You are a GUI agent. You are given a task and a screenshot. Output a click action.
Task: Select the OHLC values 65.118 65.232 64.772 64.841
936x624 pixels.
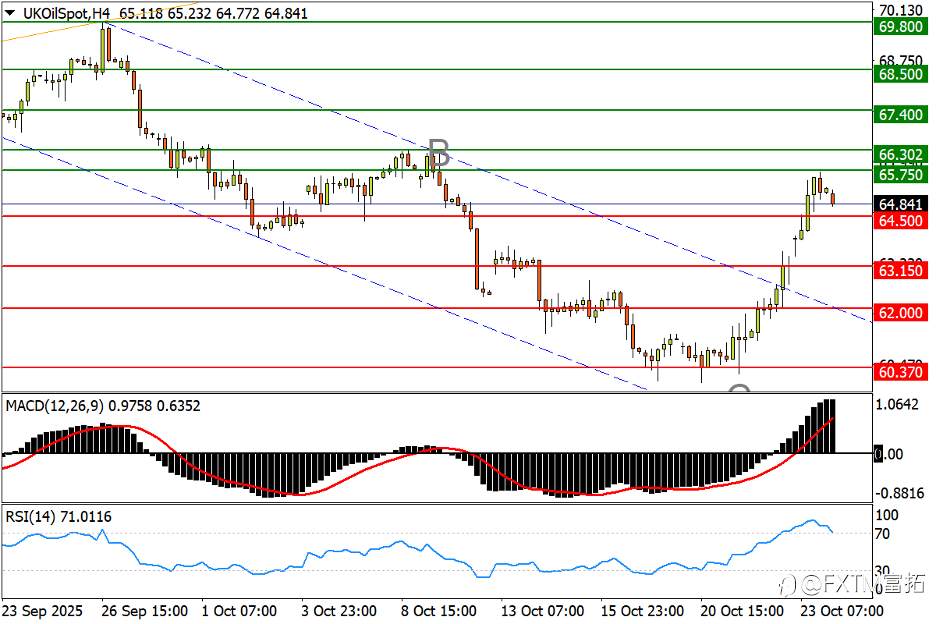[x=214, y=13]
